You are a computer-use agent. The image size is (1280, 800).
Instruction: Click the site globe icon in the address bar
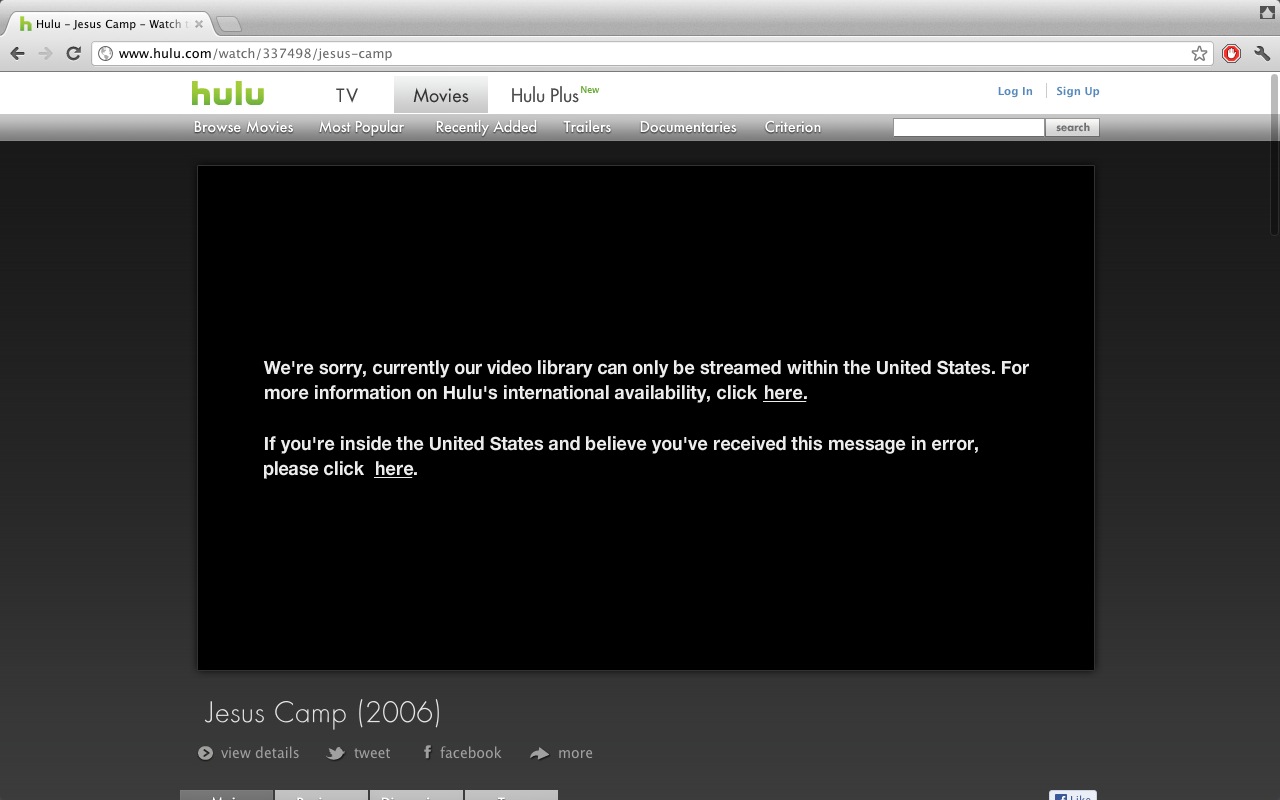(x=105, y=54)
